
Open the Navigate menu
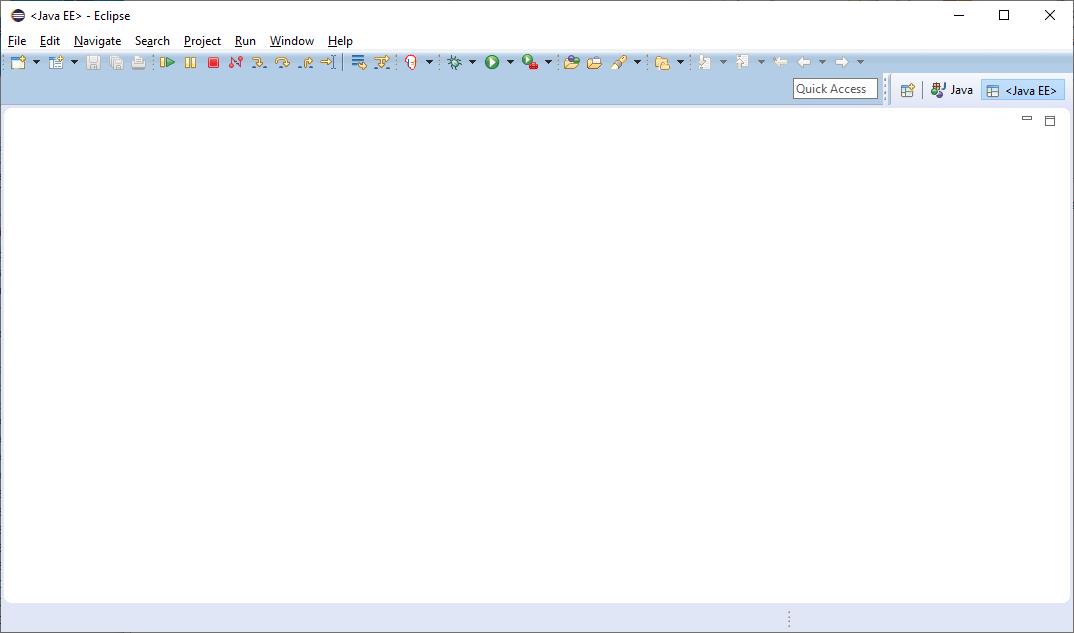click(x=97, y=41)
